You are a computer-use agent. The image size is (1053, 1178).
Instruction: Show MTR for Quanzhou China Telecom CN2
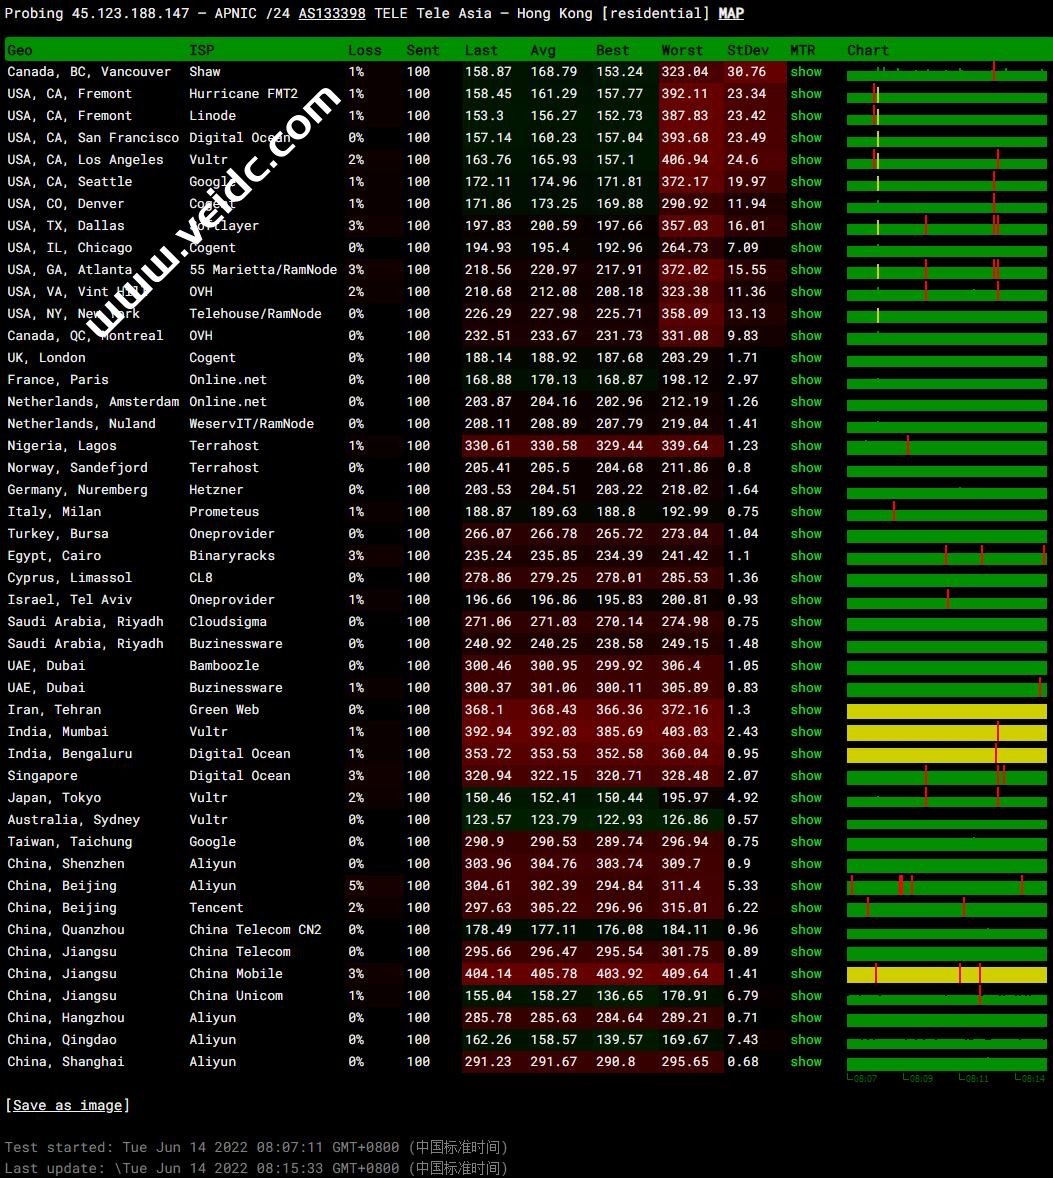[x=806, y=930]
